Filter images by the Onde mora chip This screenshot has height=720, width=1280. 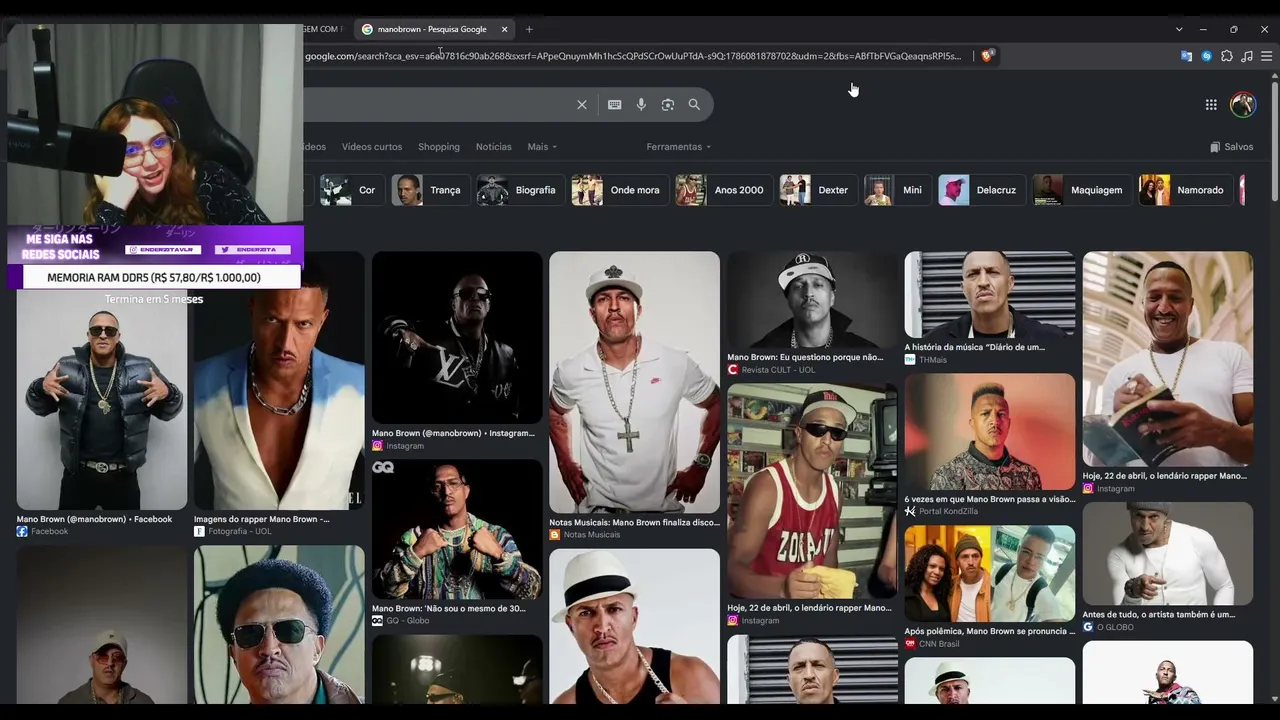coord(618,190)
